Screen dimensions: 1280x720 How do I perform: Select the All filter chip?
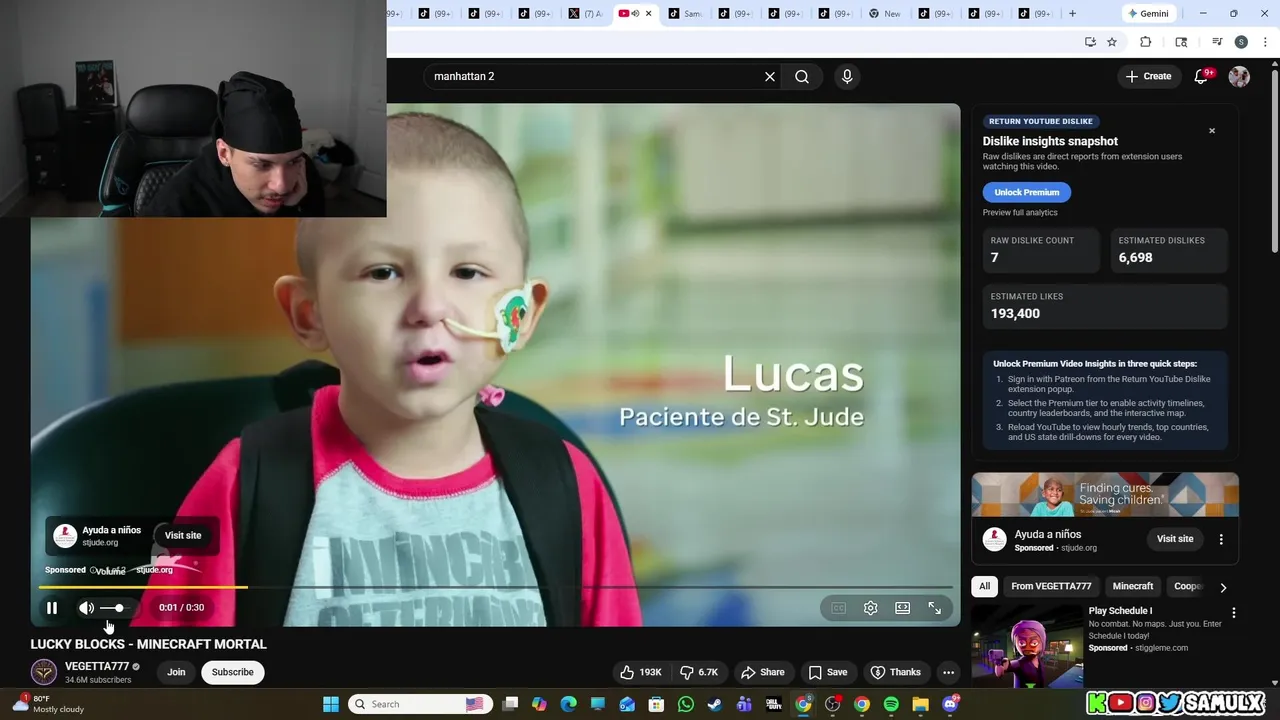pos(985,586)
